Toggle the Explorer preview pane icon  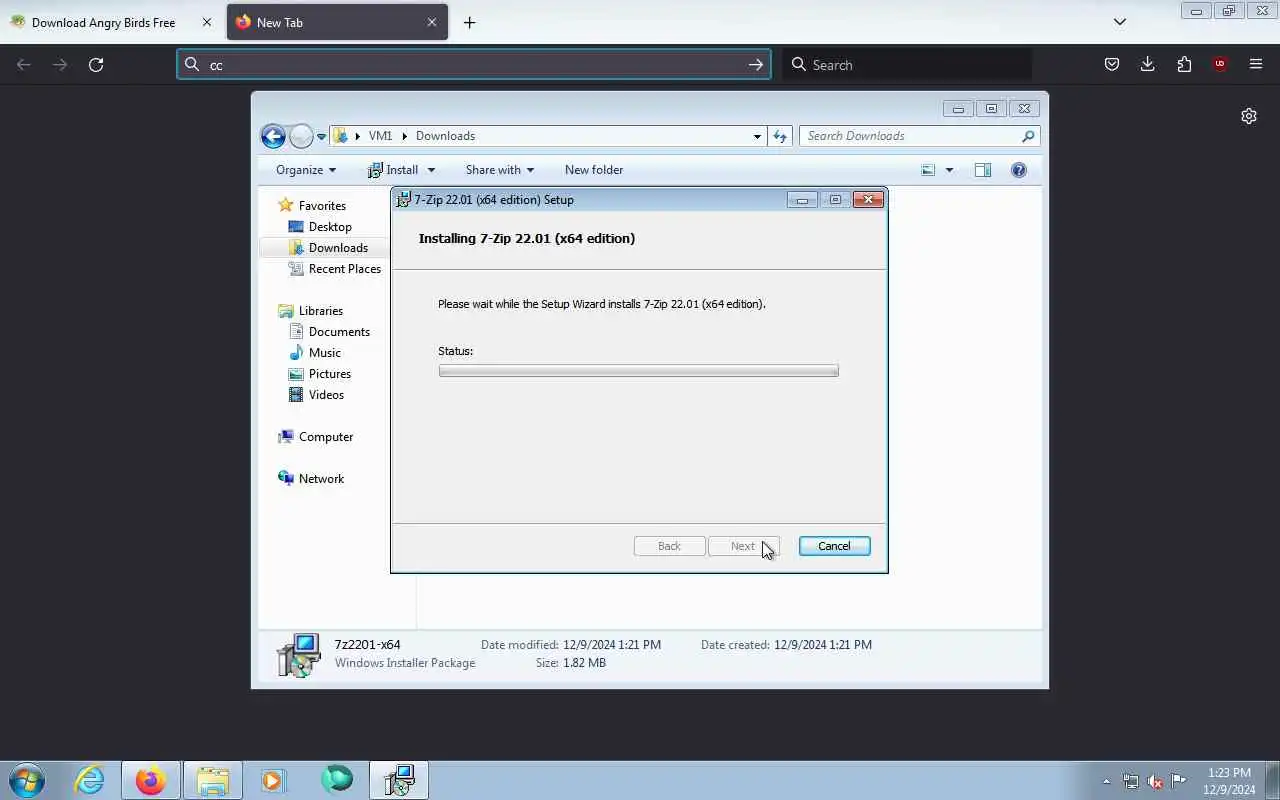click(x=983, y=170)
